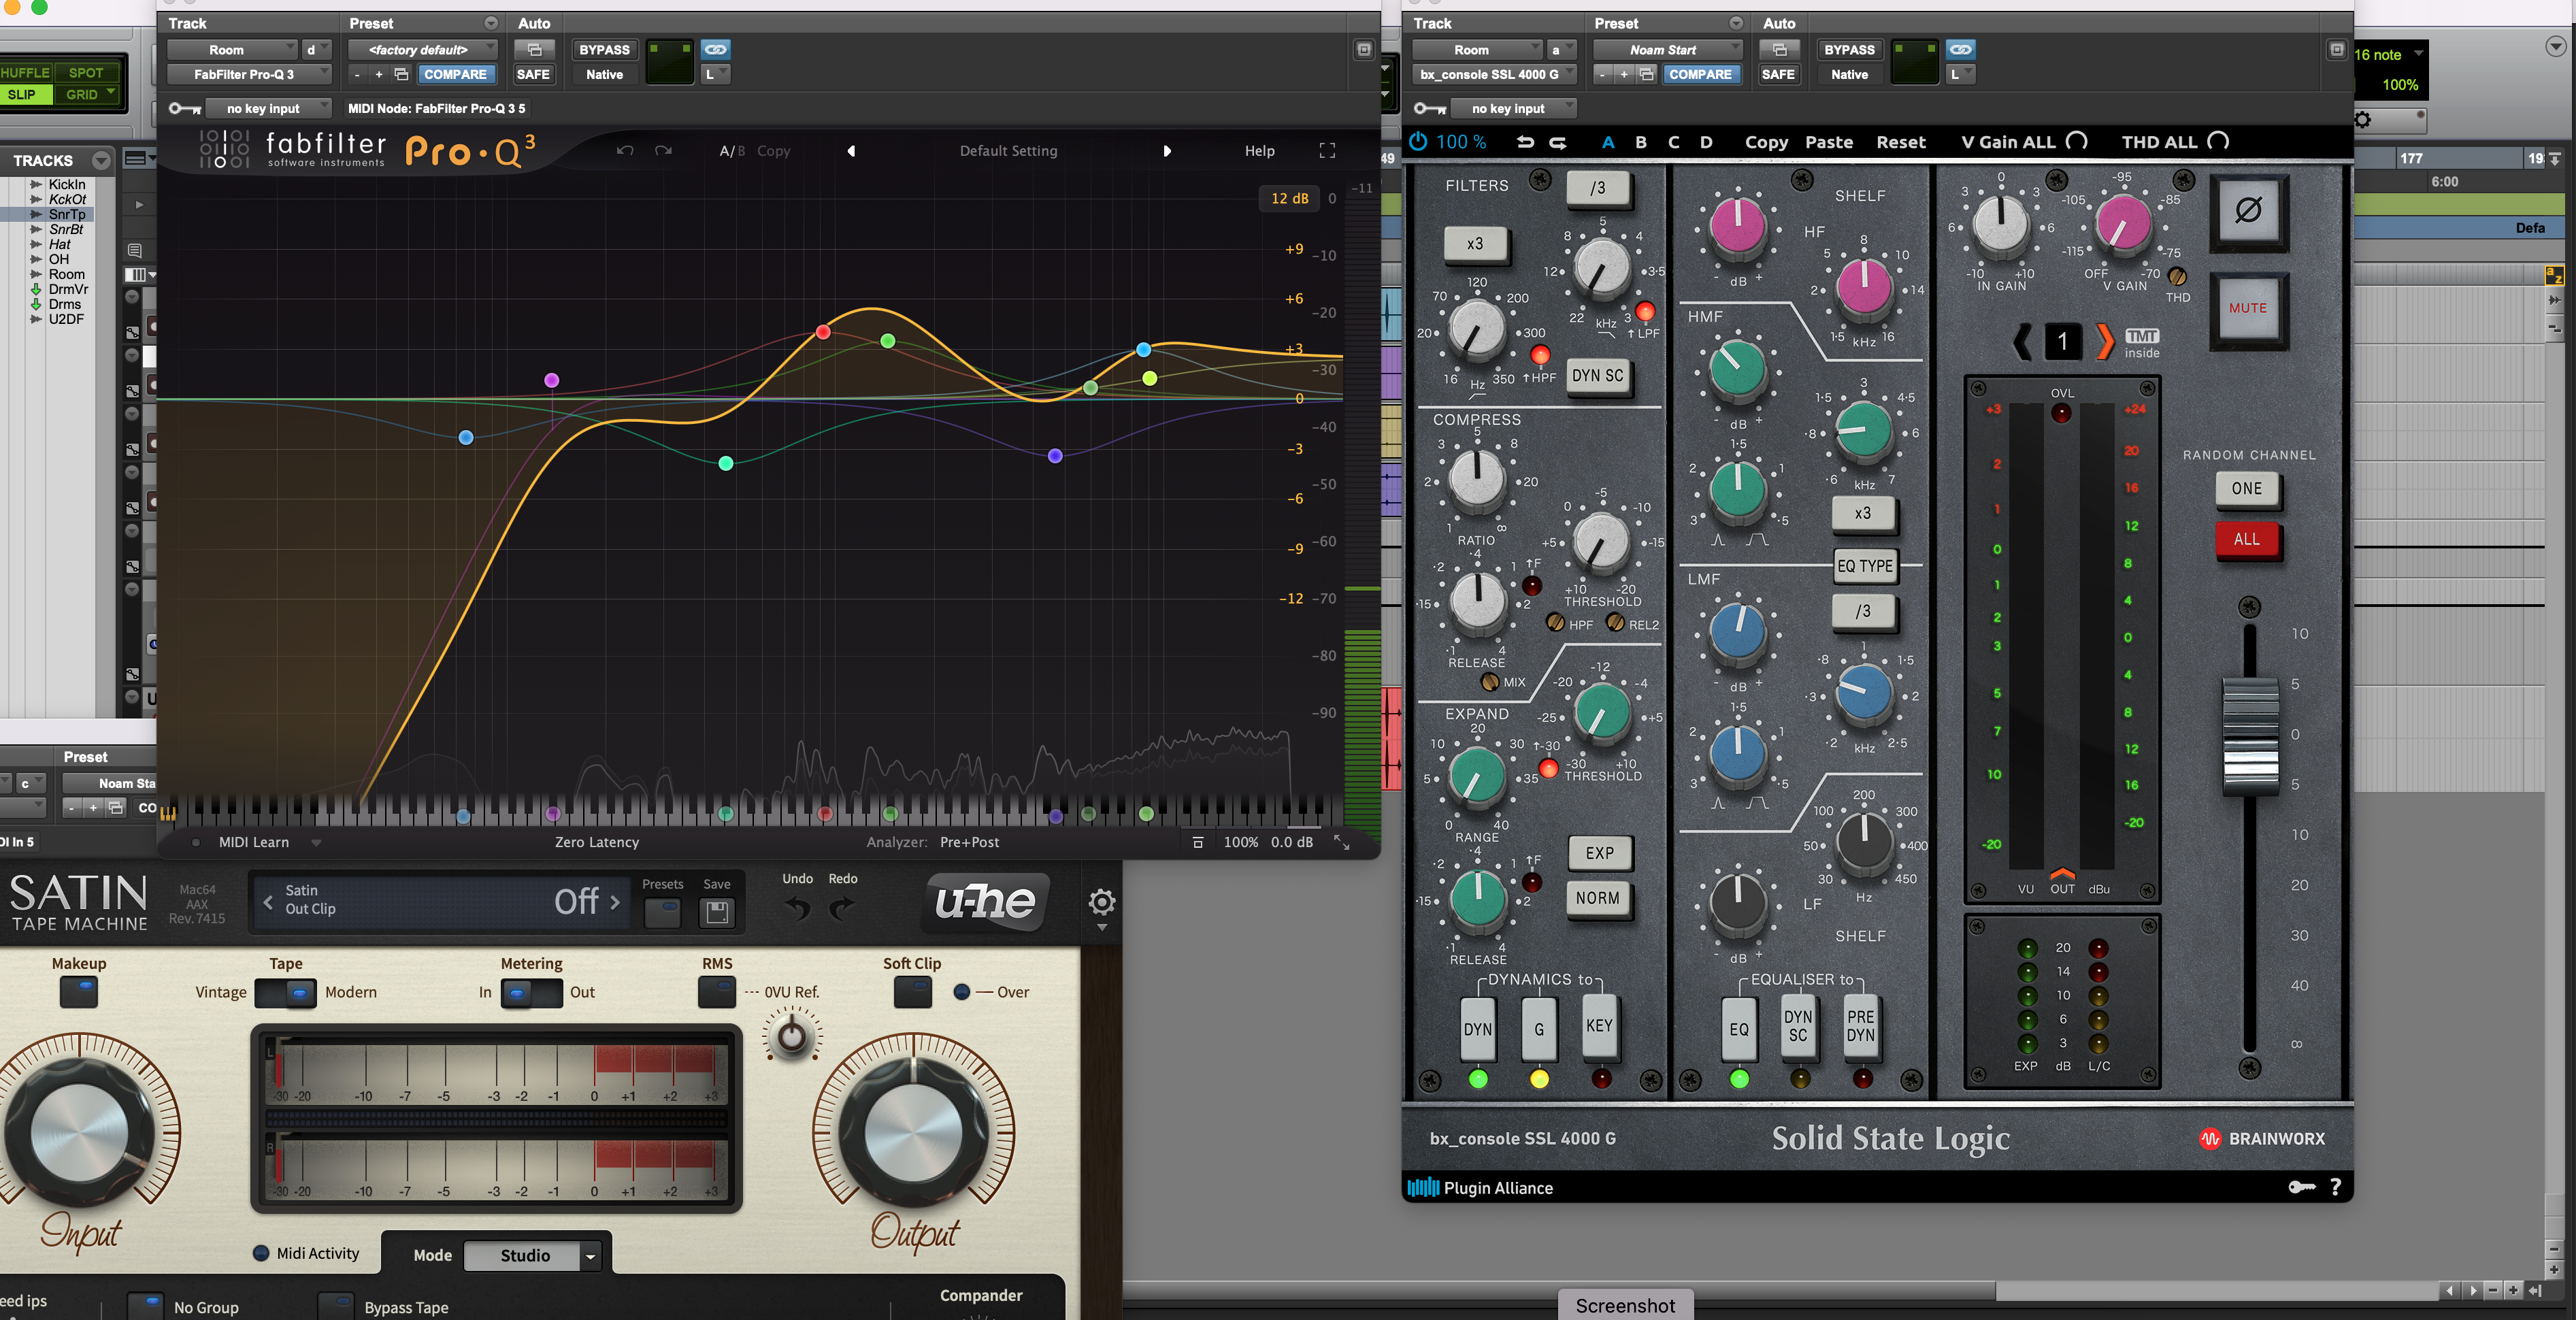Click Satin Output knob

(x=912, y=1132)
